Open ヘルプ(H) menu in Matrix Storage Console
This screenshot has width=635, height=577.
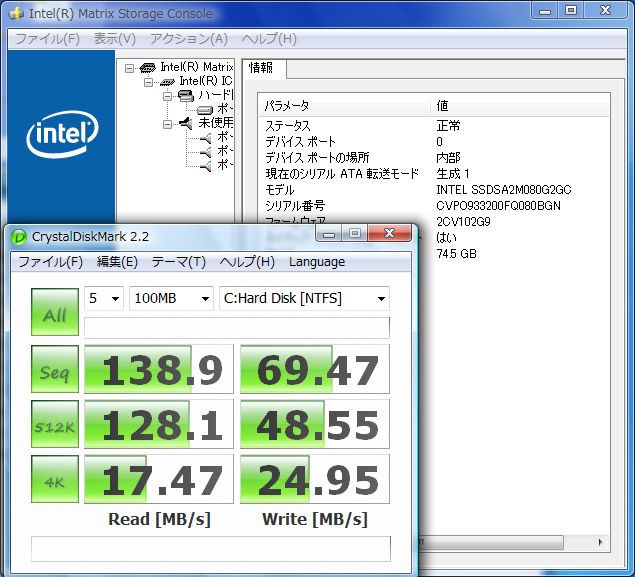tap(269, 39)
